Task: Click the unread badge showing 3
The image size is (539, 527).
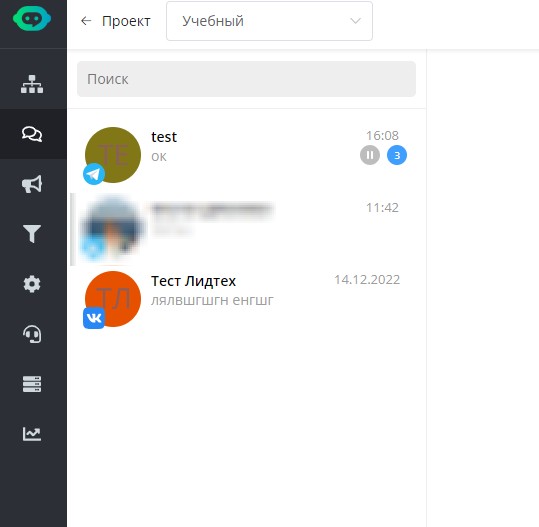Action: click(397, 155)
